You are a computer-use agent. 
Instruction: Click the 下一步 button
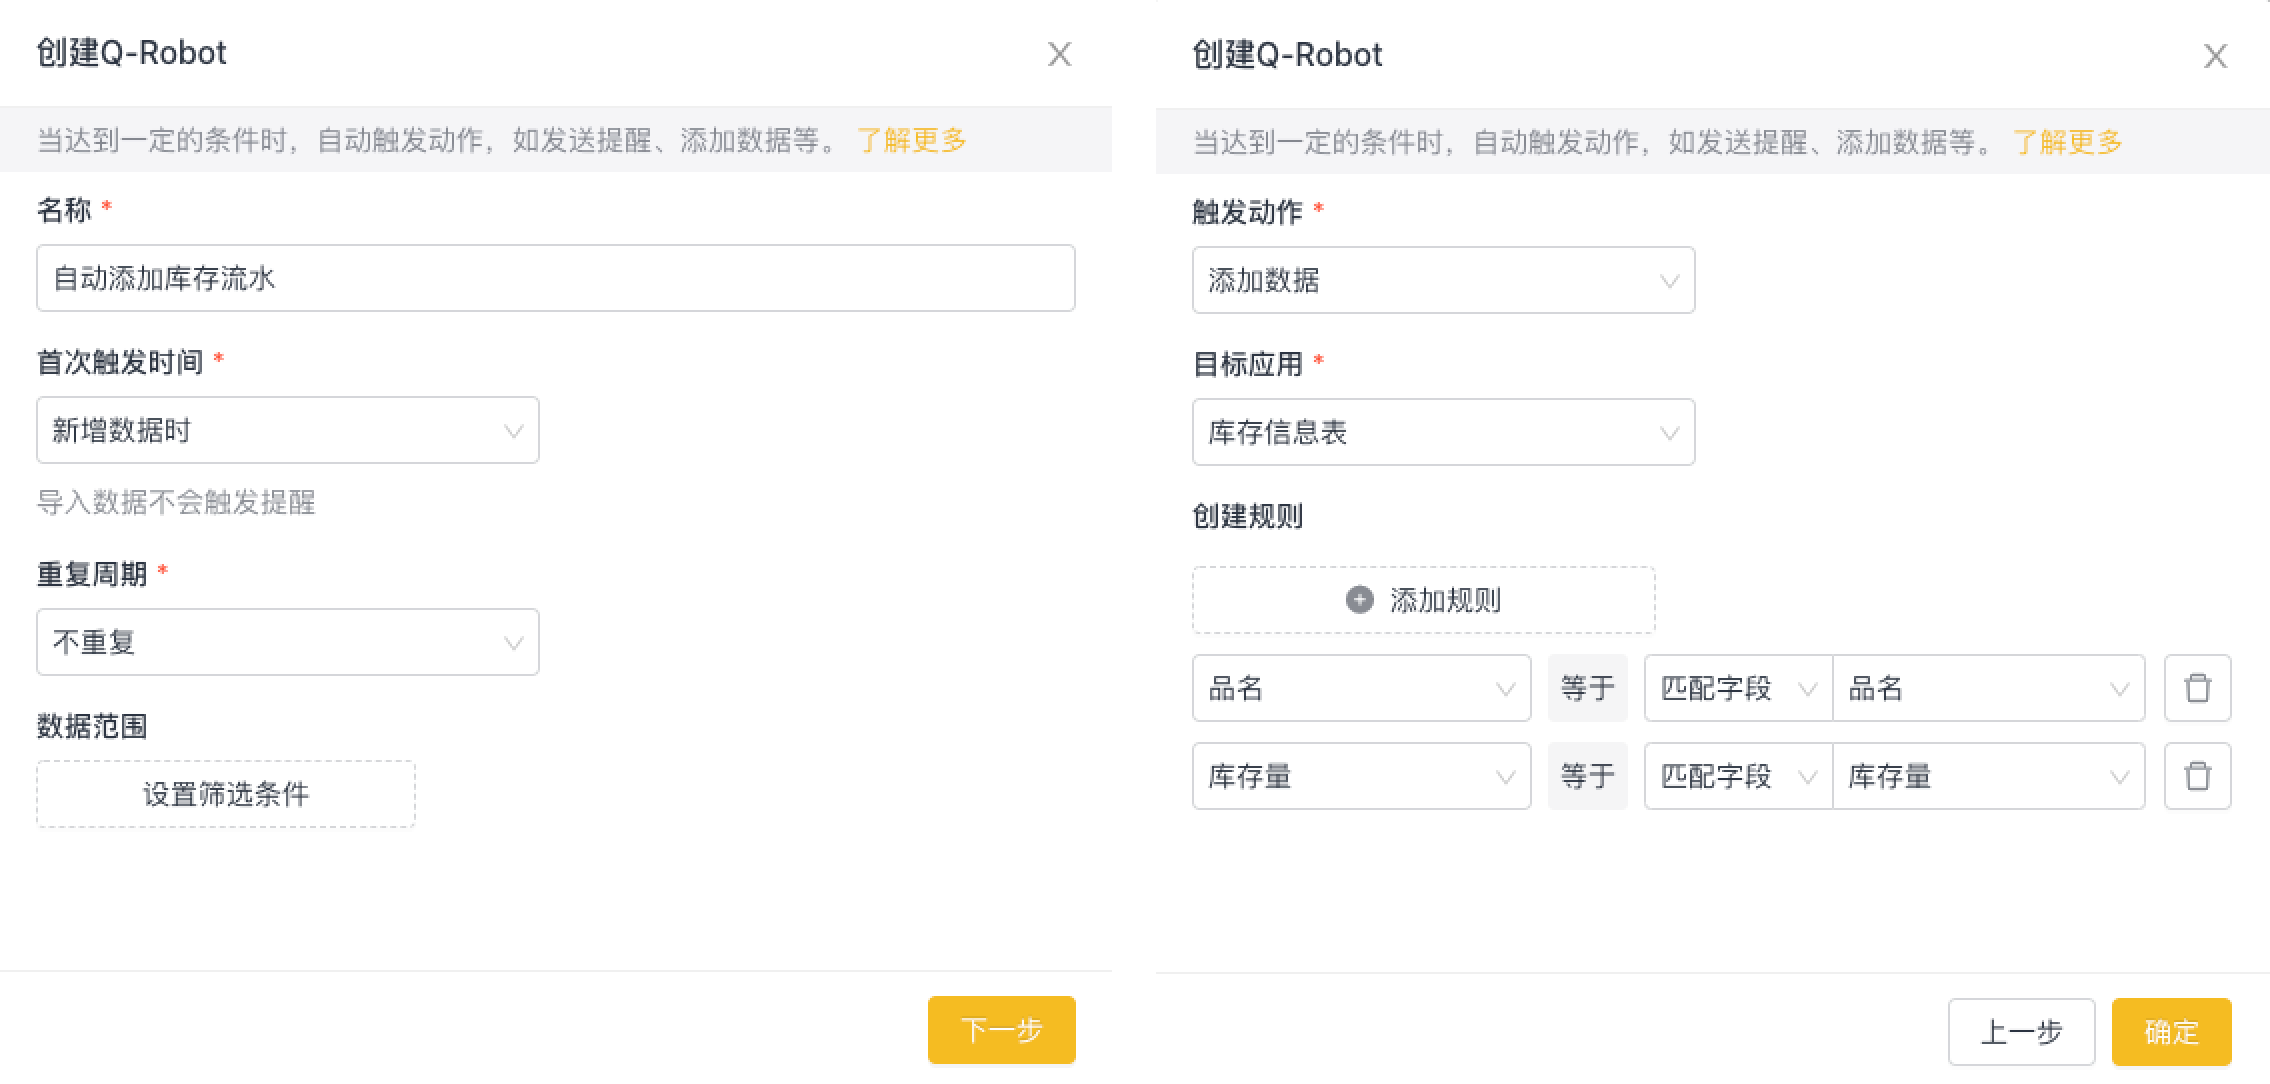1001,1029
